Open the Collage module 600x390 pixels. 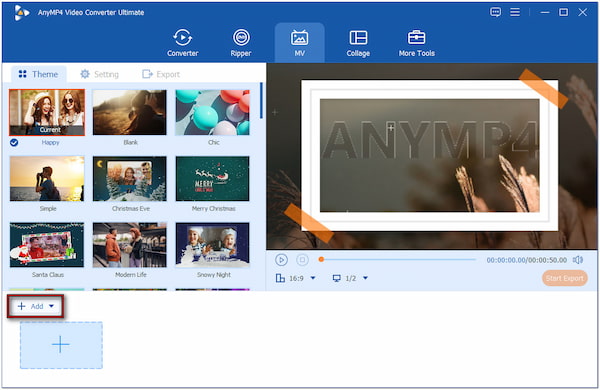[x=358, y=43]
